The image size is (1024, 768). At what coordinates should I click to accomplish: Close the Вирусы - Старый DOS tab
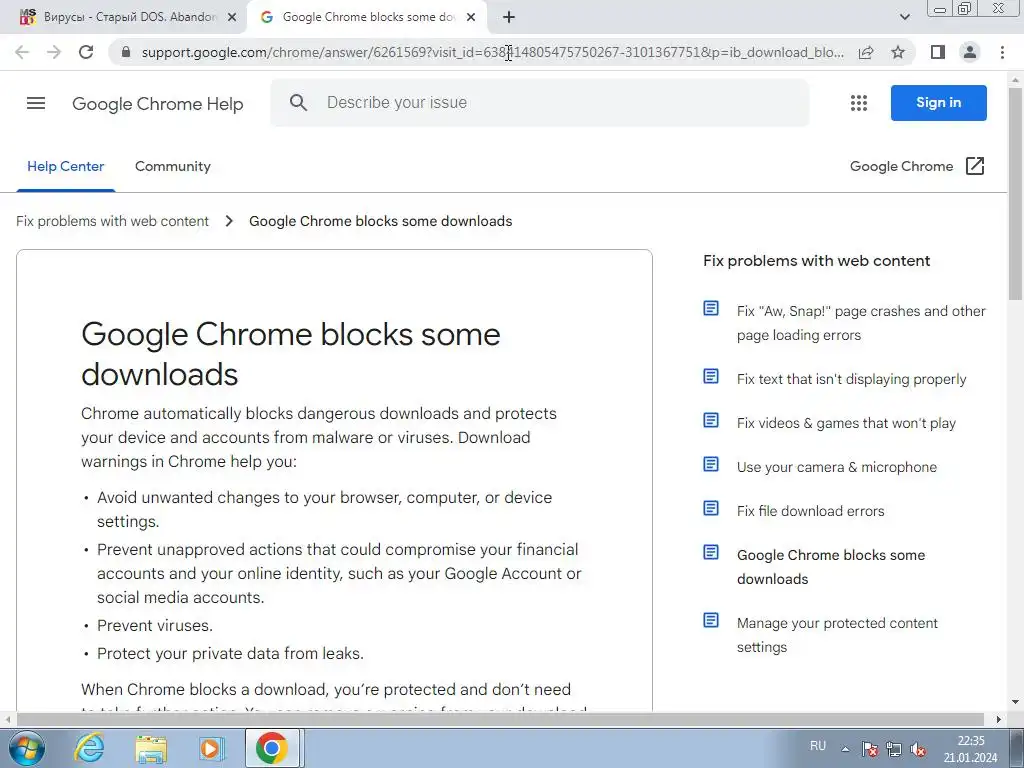232,18
